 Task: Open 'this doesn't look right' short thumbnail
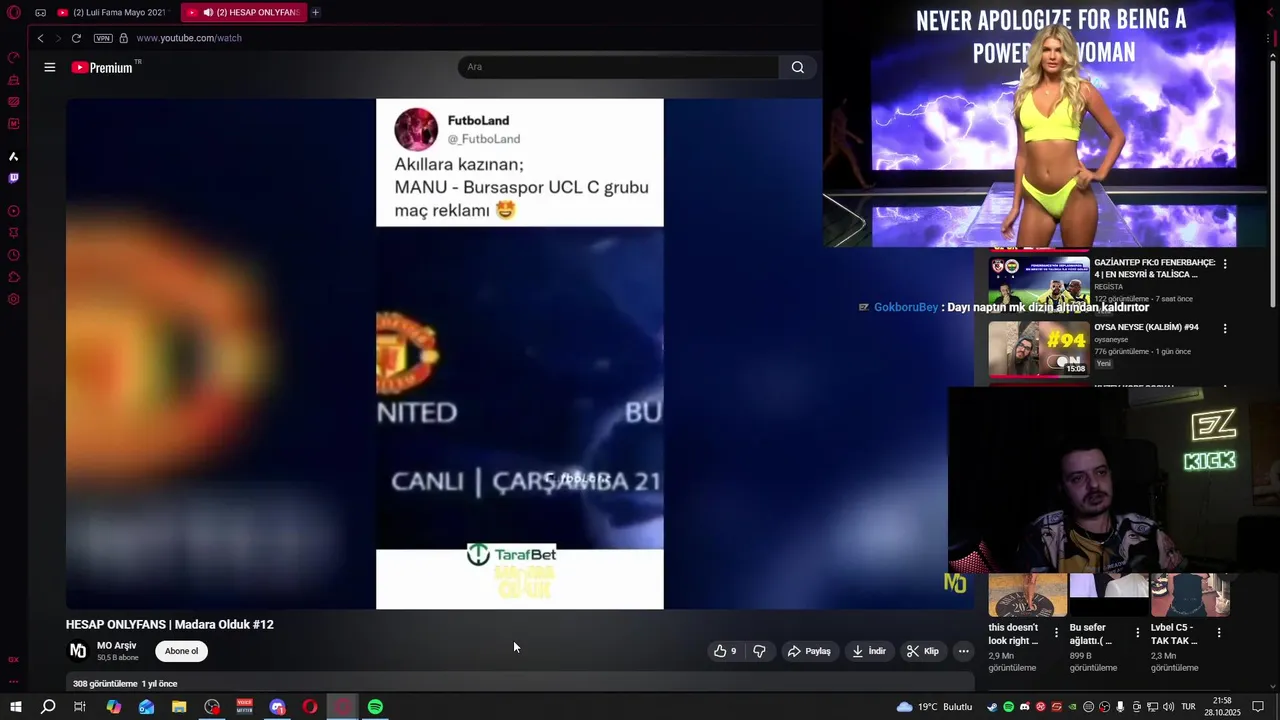tap(1027, 595)
